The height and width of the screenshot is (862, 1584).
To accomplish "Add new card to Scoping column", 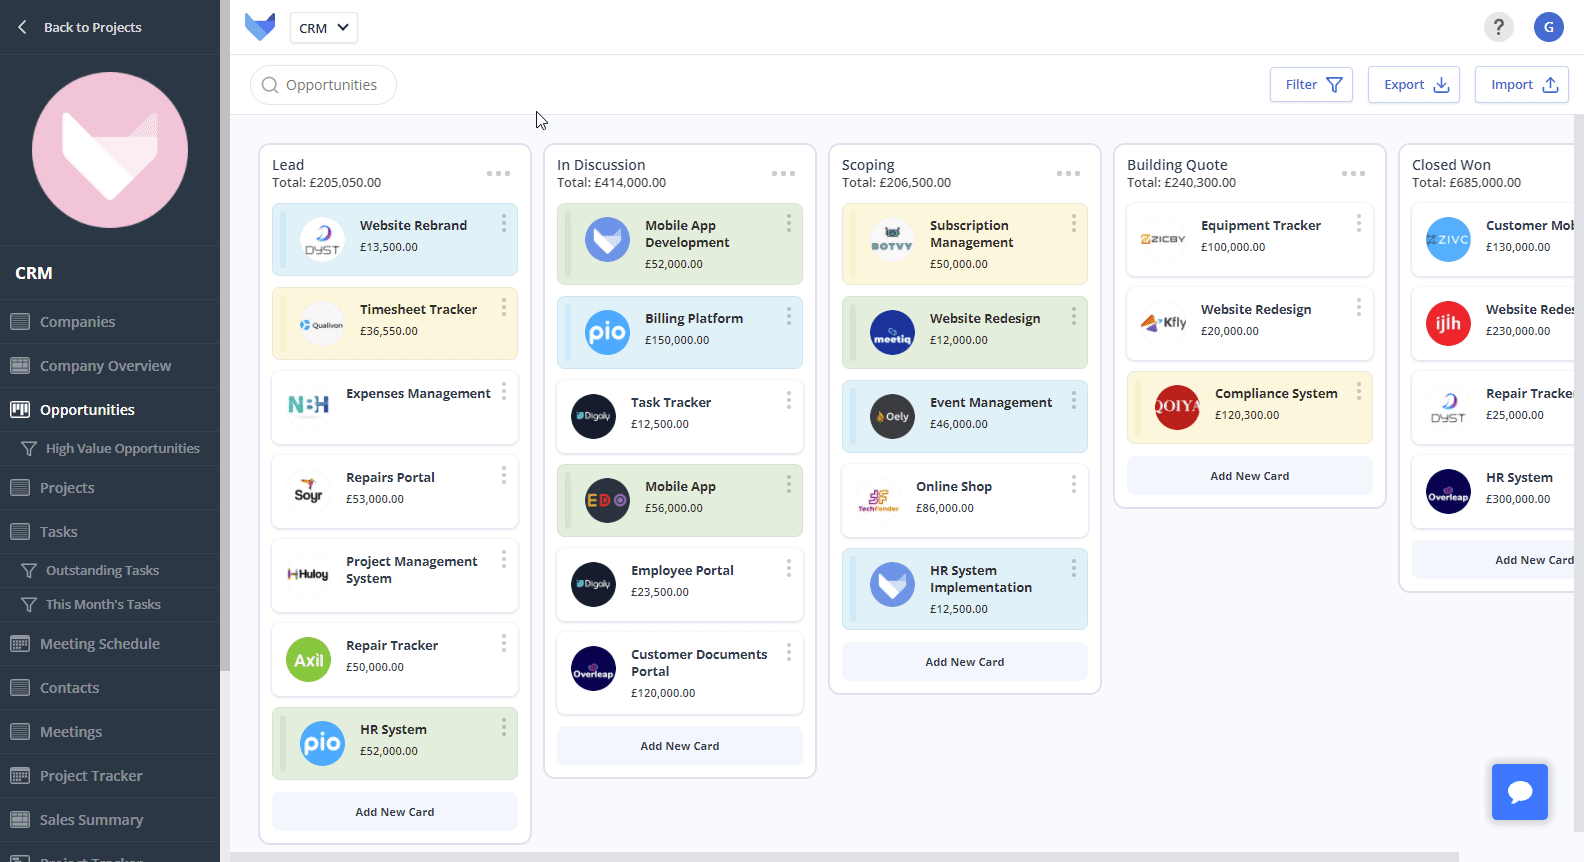I will 964,662.
